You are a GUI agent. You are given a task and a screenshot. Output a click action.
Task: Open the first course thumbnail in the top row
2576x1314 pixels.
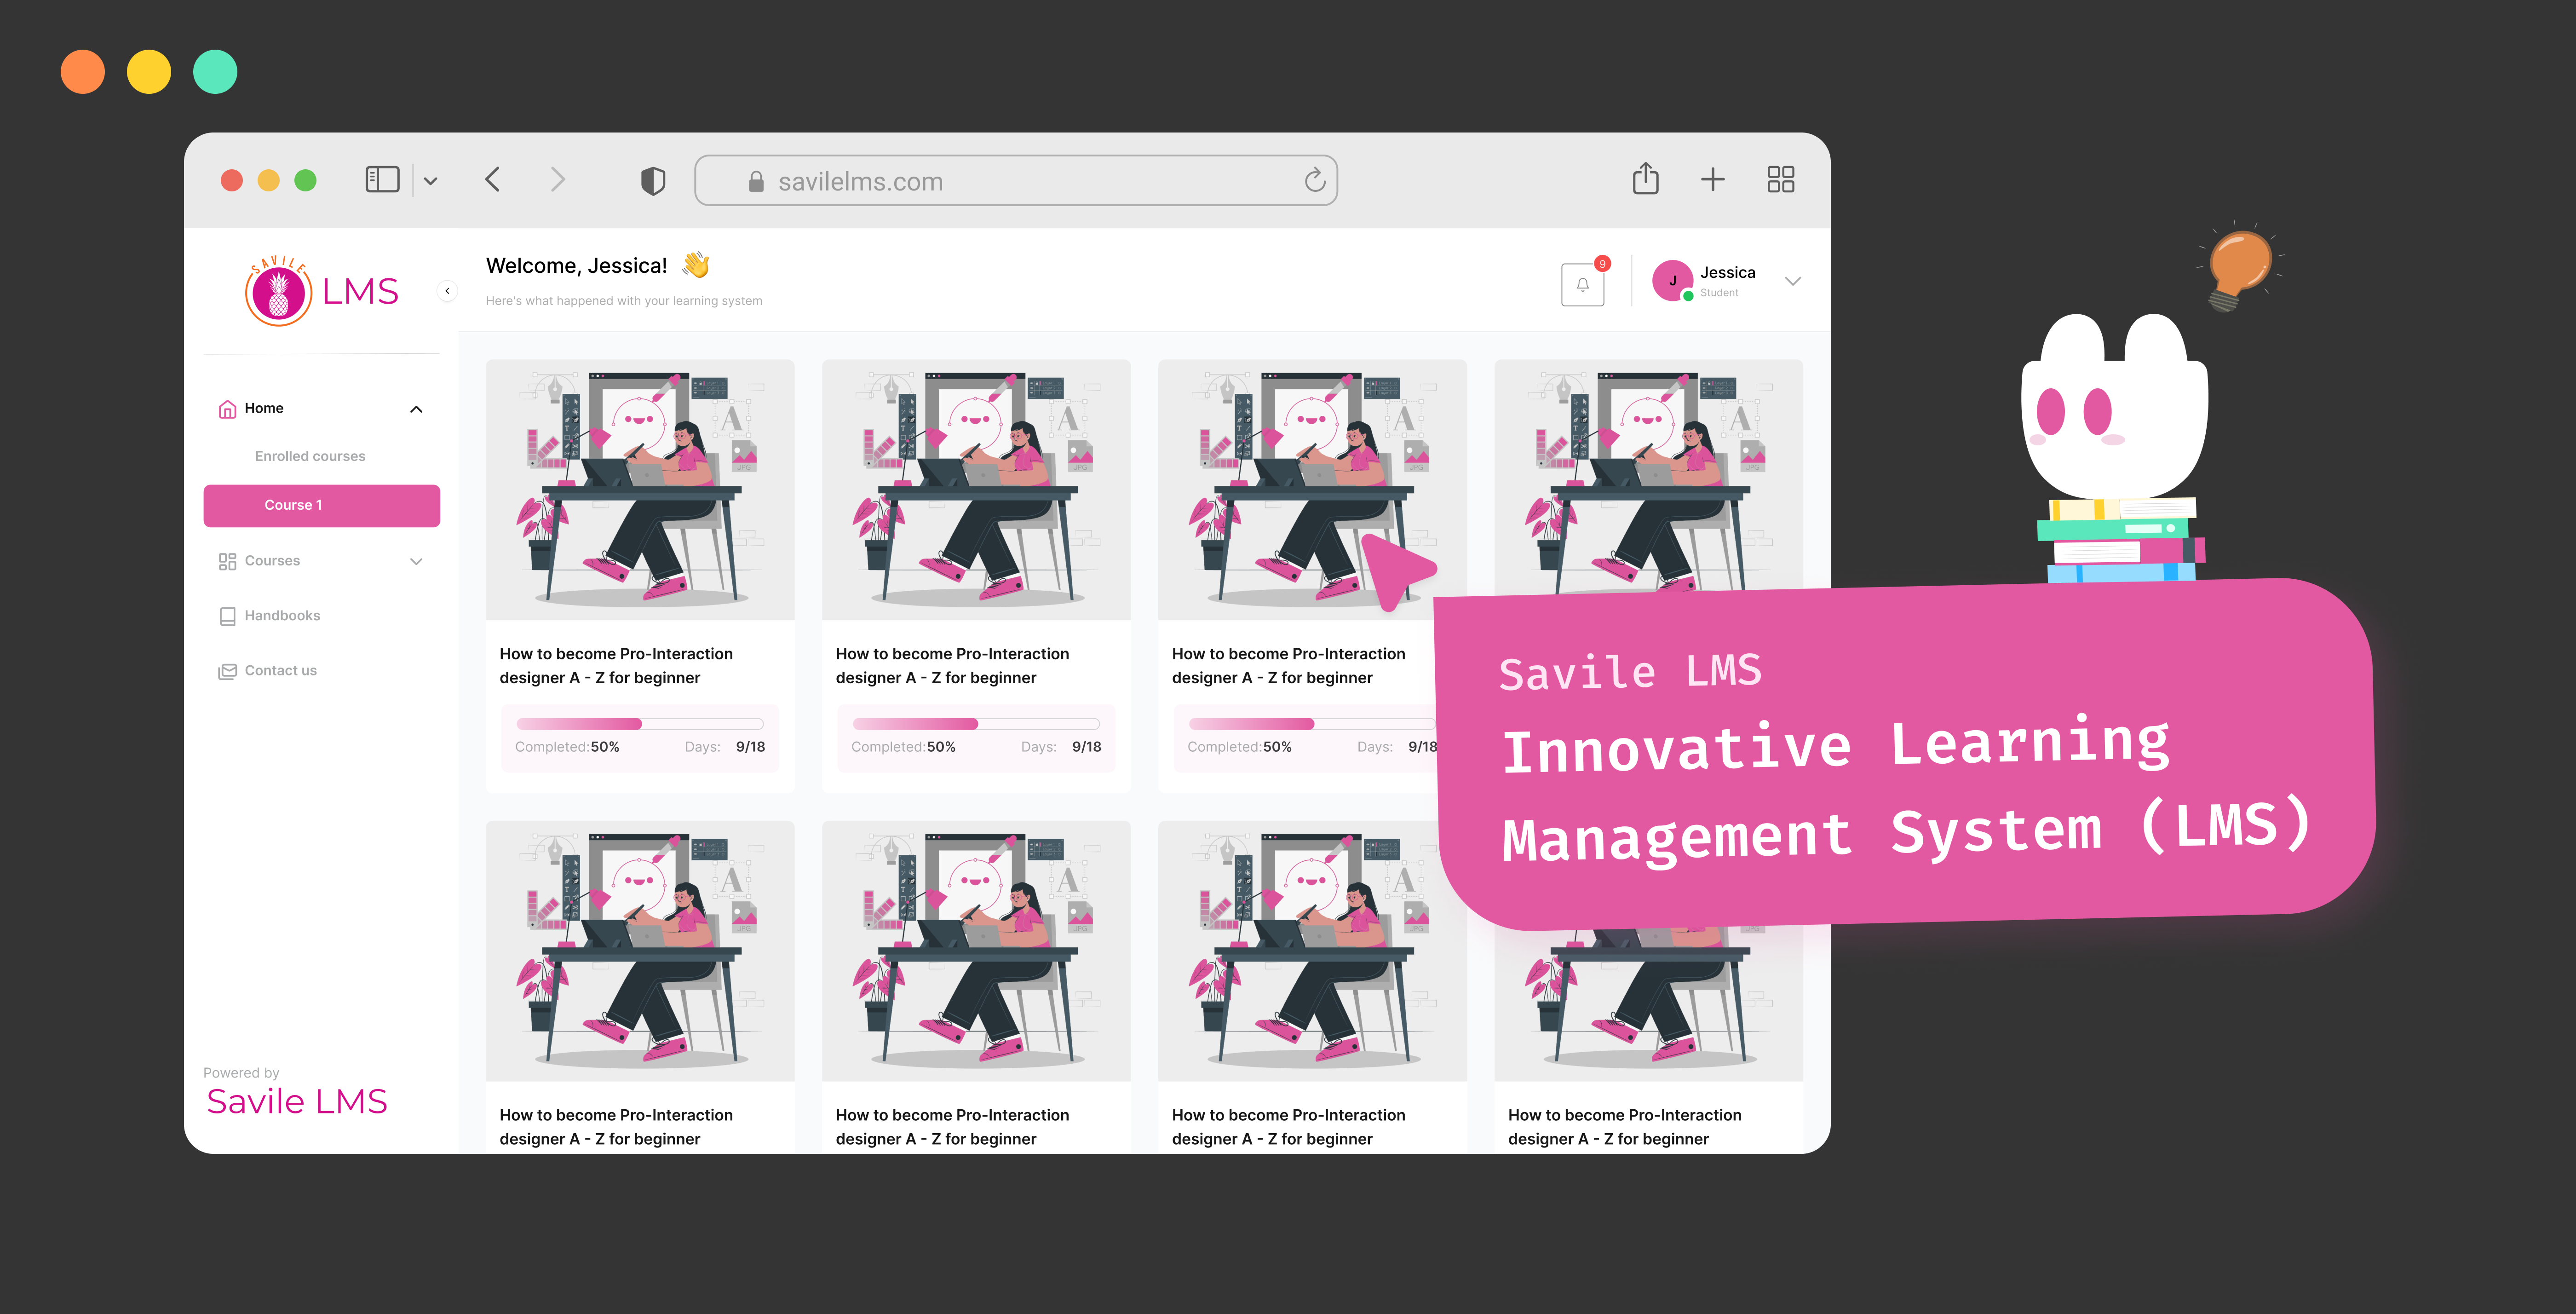coord(640,489)
